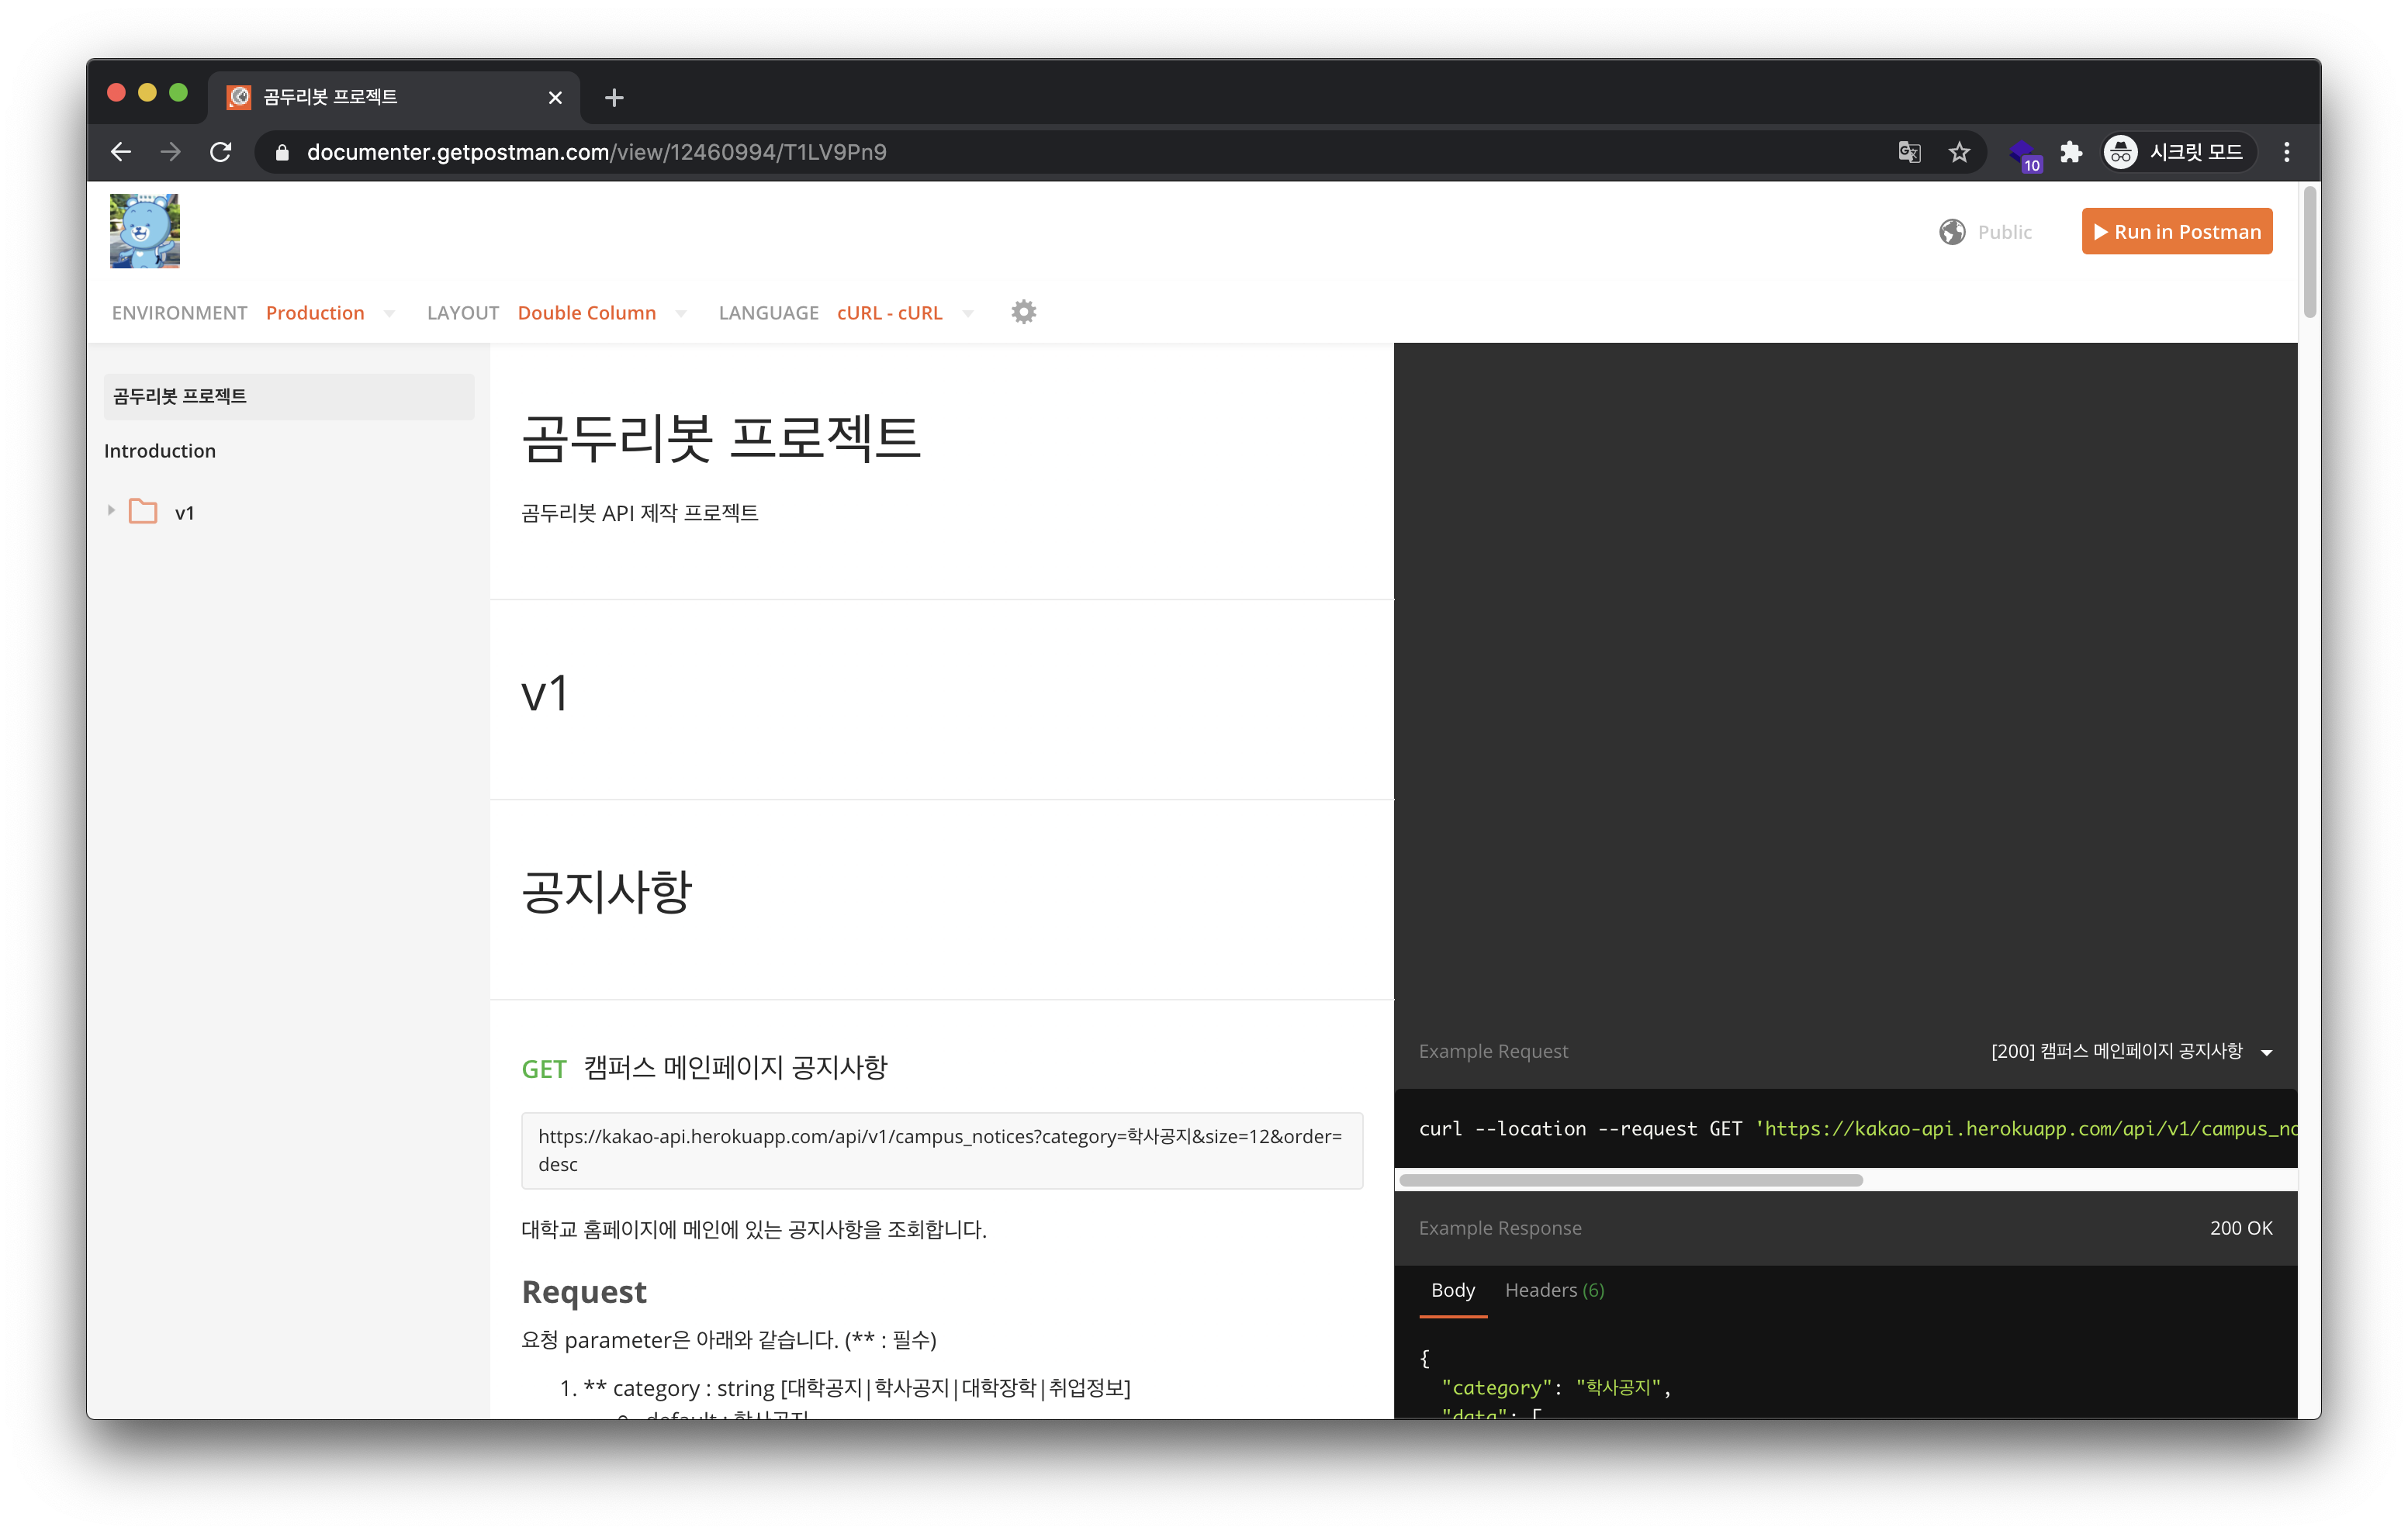Switch to the Headers (6) response tab
The height and width of the screenshot is (1534, 2408).
click(1553, 1290)
